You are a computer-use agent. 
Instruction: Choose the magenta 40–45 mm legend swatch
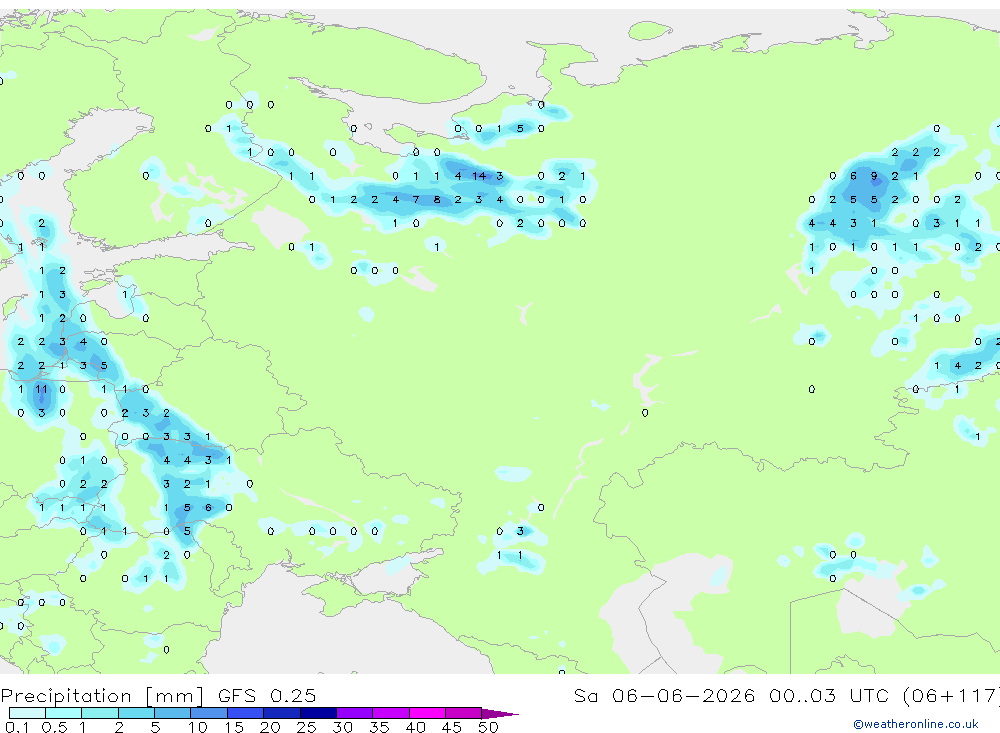click(x=427, y=713)
